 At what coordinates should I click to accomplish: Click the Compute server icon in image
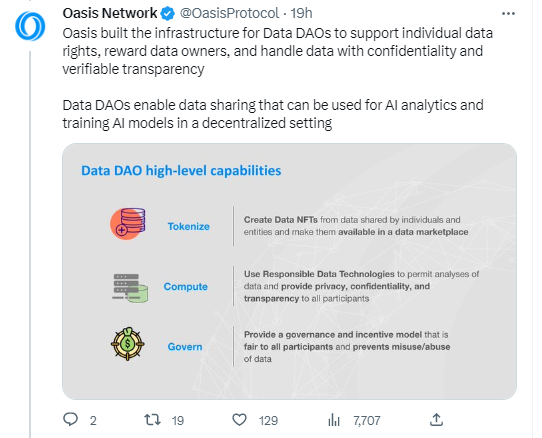tap(130, 288)
